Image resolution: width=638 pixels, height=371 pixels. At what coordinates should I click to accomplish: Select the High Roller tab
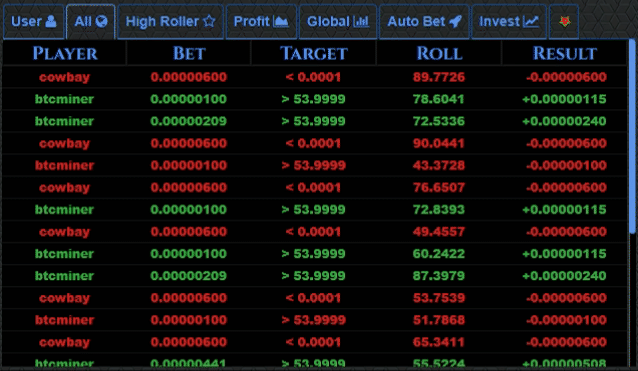170,22
